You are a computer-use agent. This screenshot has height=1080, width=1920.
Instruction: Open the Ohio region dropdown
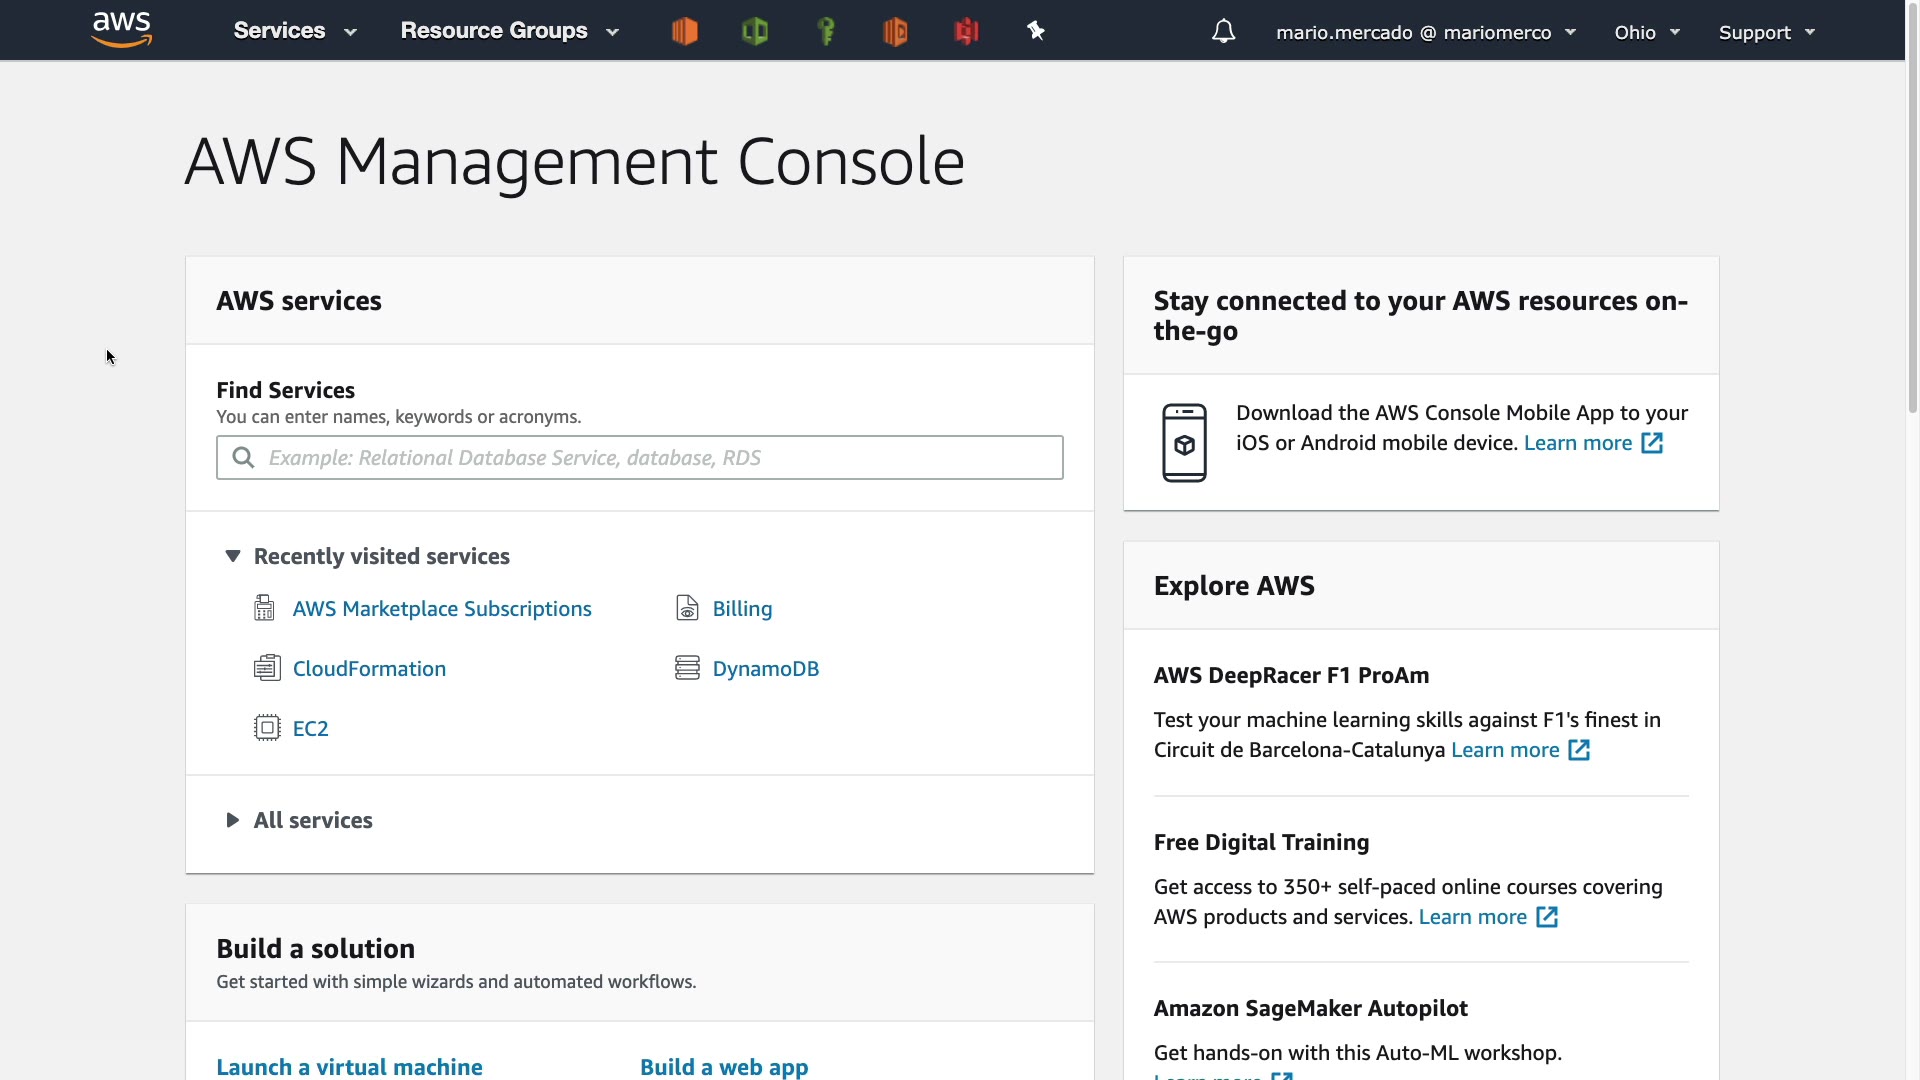pyautogui.click(x=1646, y=32)
